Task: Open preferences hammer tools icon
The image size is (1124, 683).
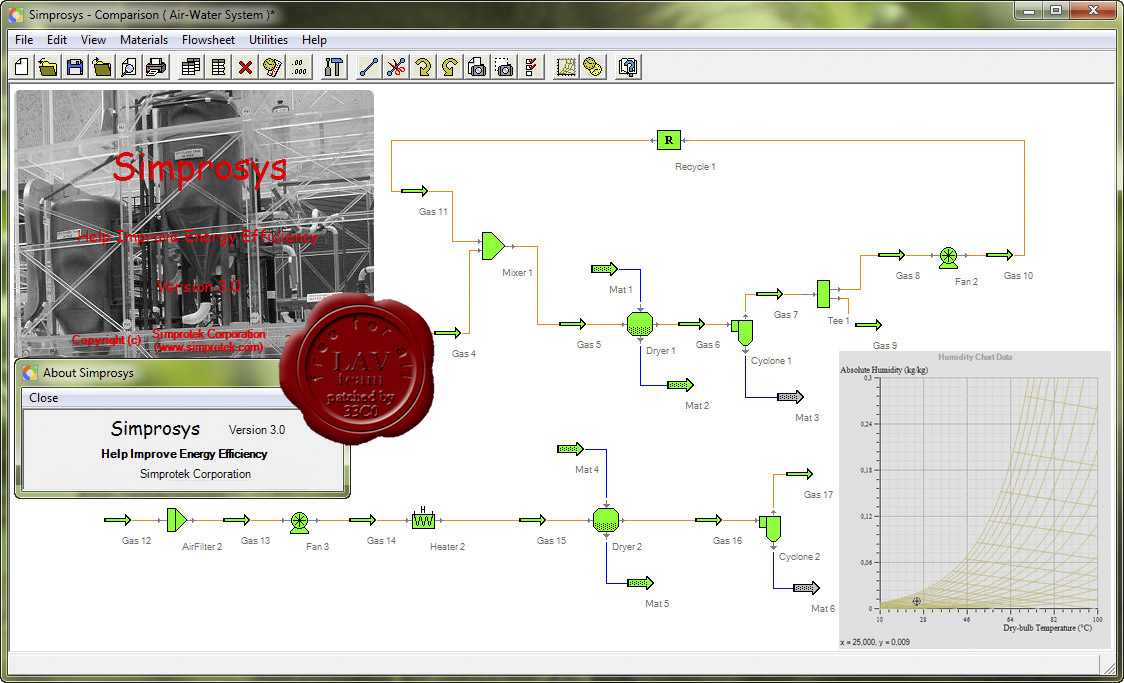Action: (x=333, y=67)
